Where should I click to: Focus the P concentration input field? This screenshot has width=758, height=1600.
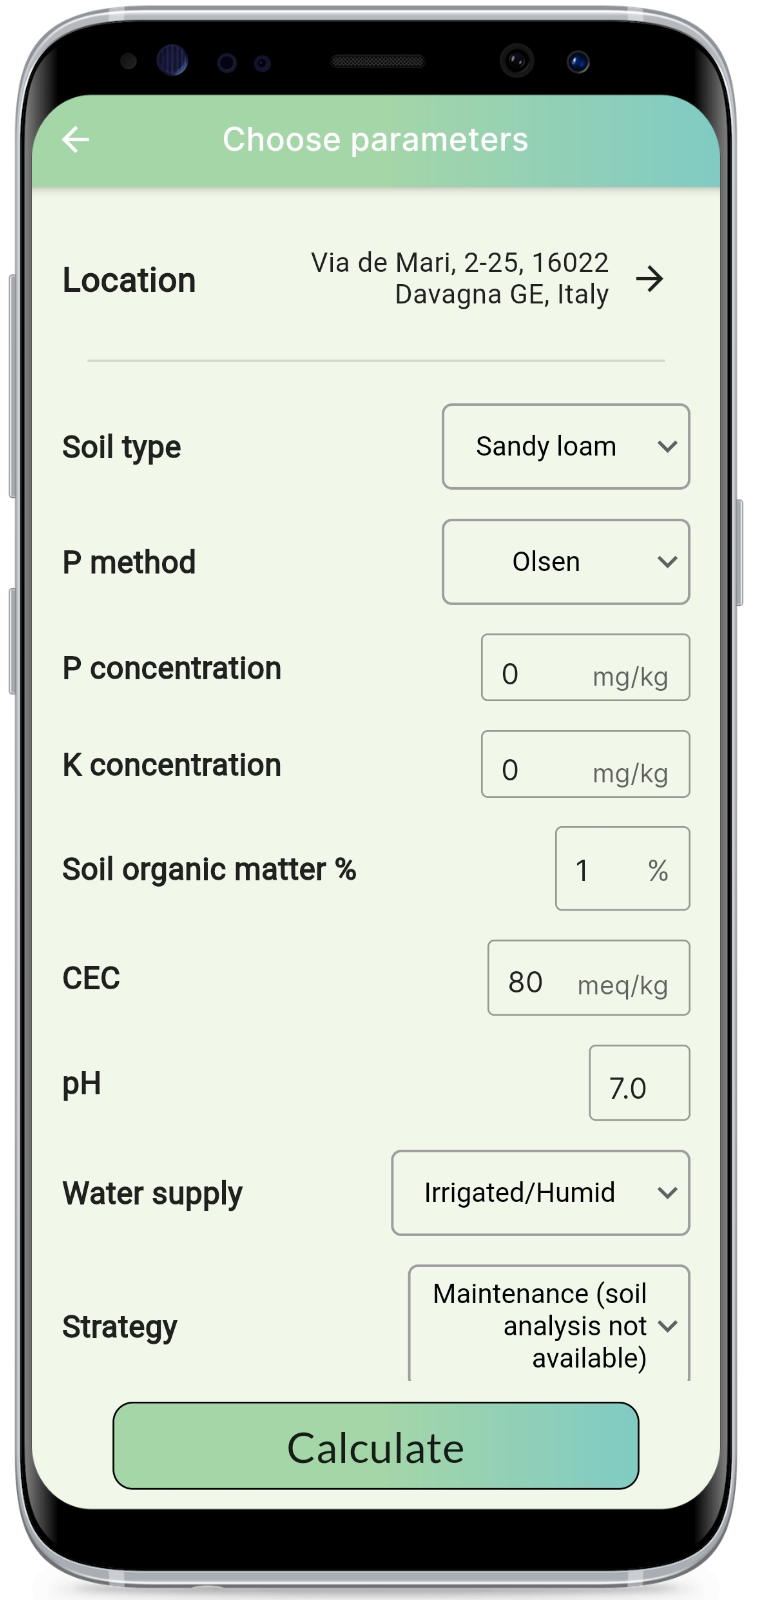pos(586,668)
